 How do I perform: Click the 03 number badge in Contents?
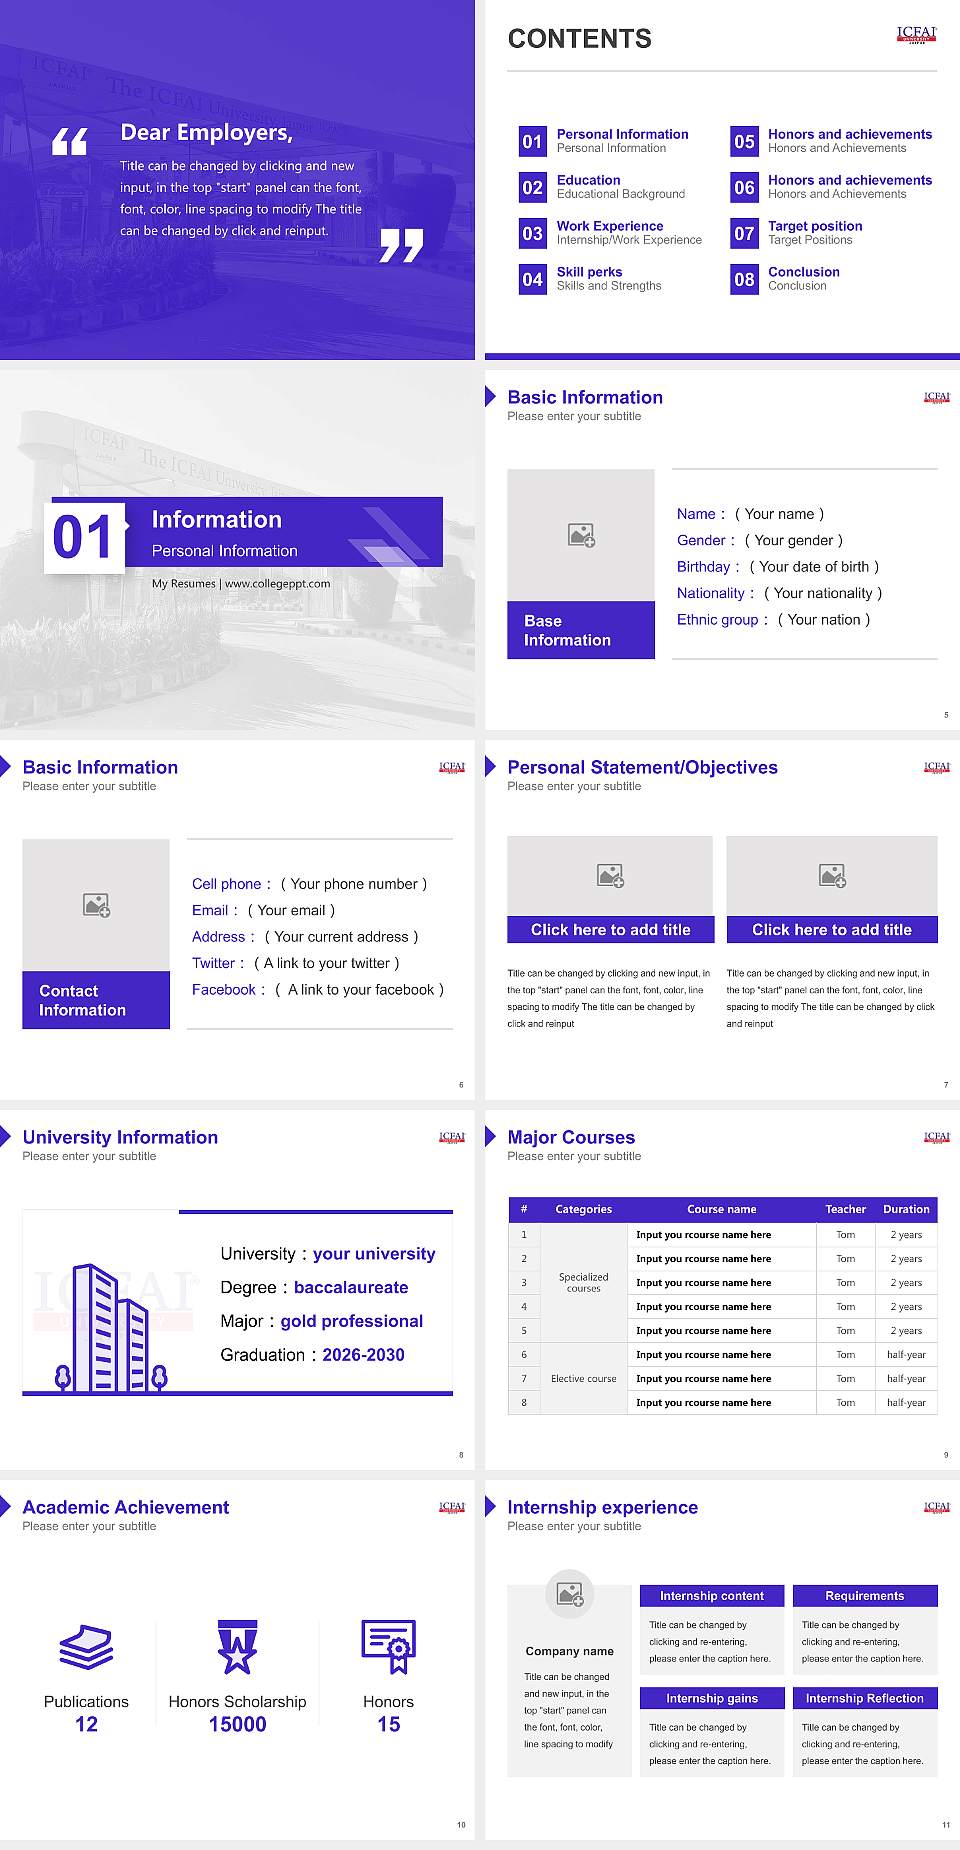click(533, 233)
